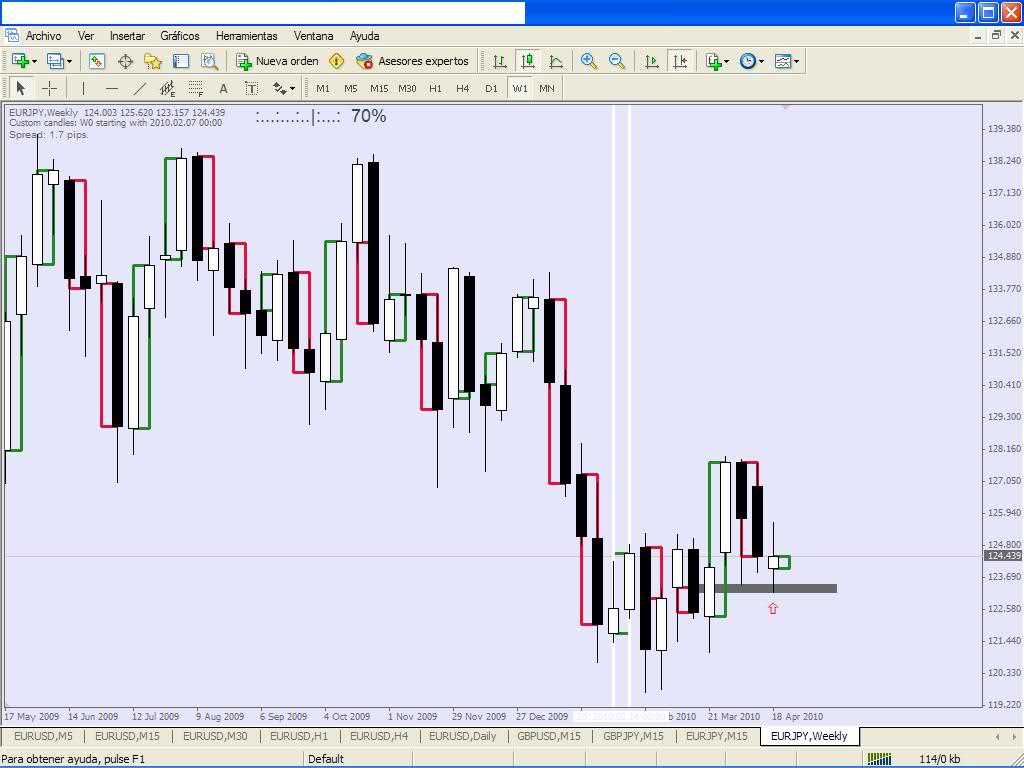
Task: Switch to the EURUSD,M5 chart tab
Action: [43, 736]
